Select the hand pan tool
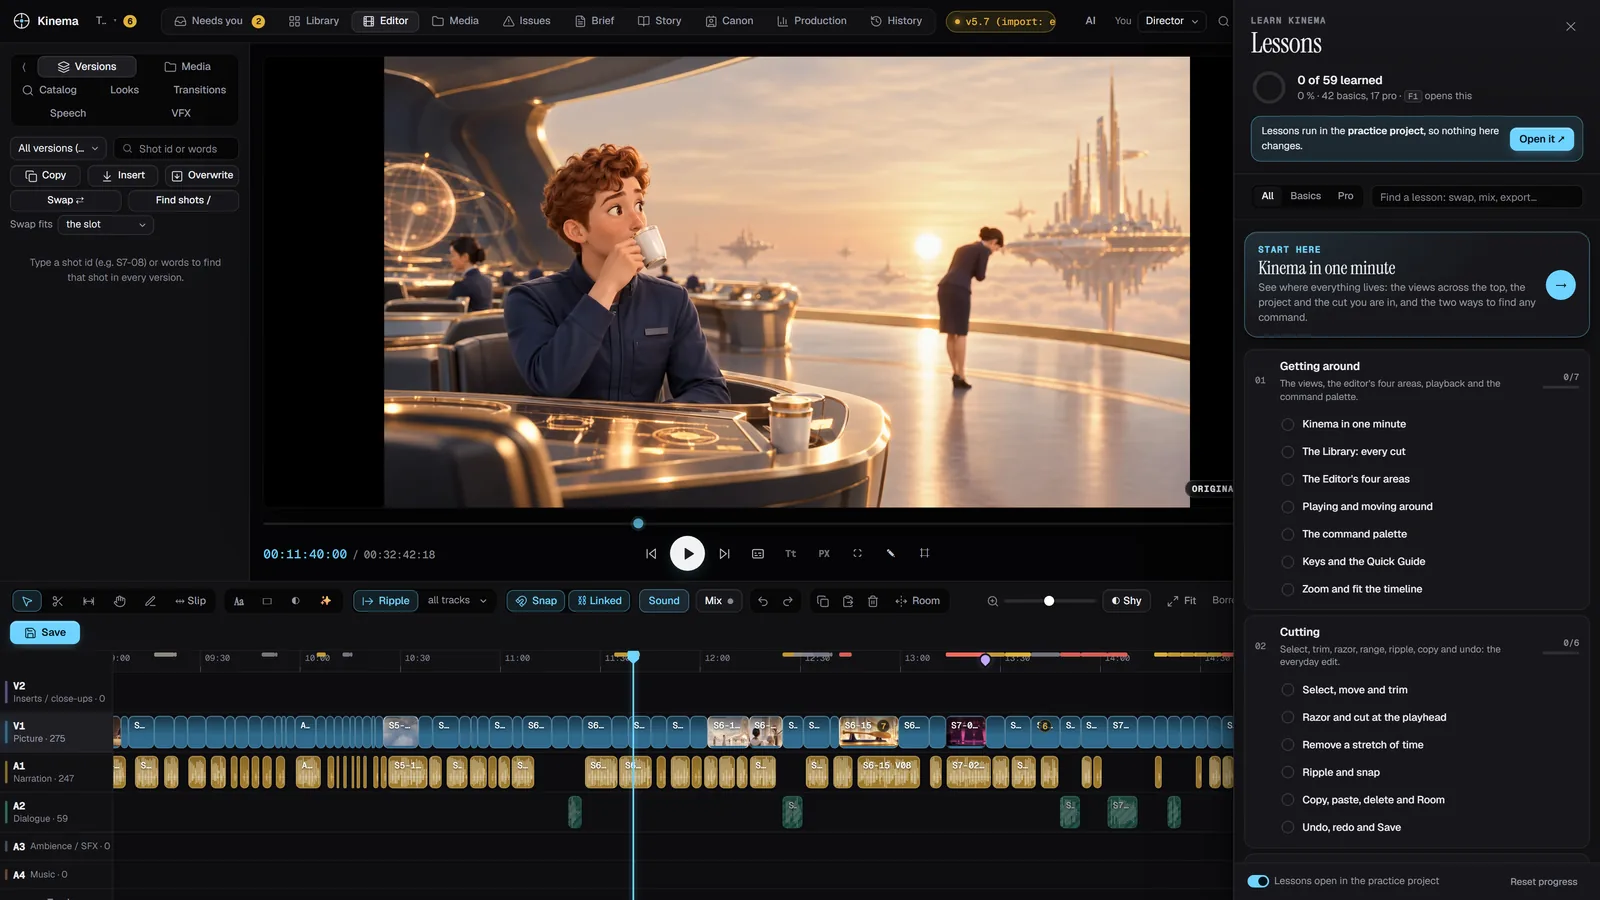This screenshot has height=900, width=1600. pos(120,601)
